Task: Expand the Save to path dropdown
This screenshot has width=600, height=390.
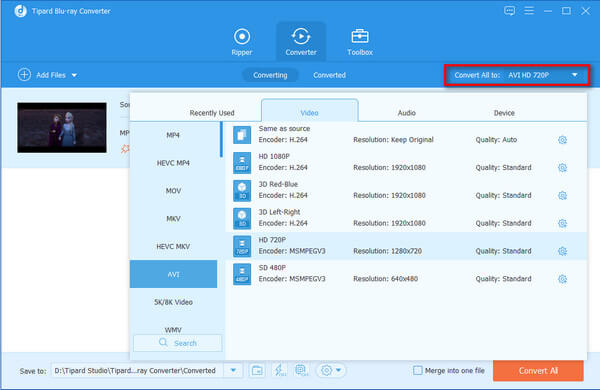Action: 233,370
